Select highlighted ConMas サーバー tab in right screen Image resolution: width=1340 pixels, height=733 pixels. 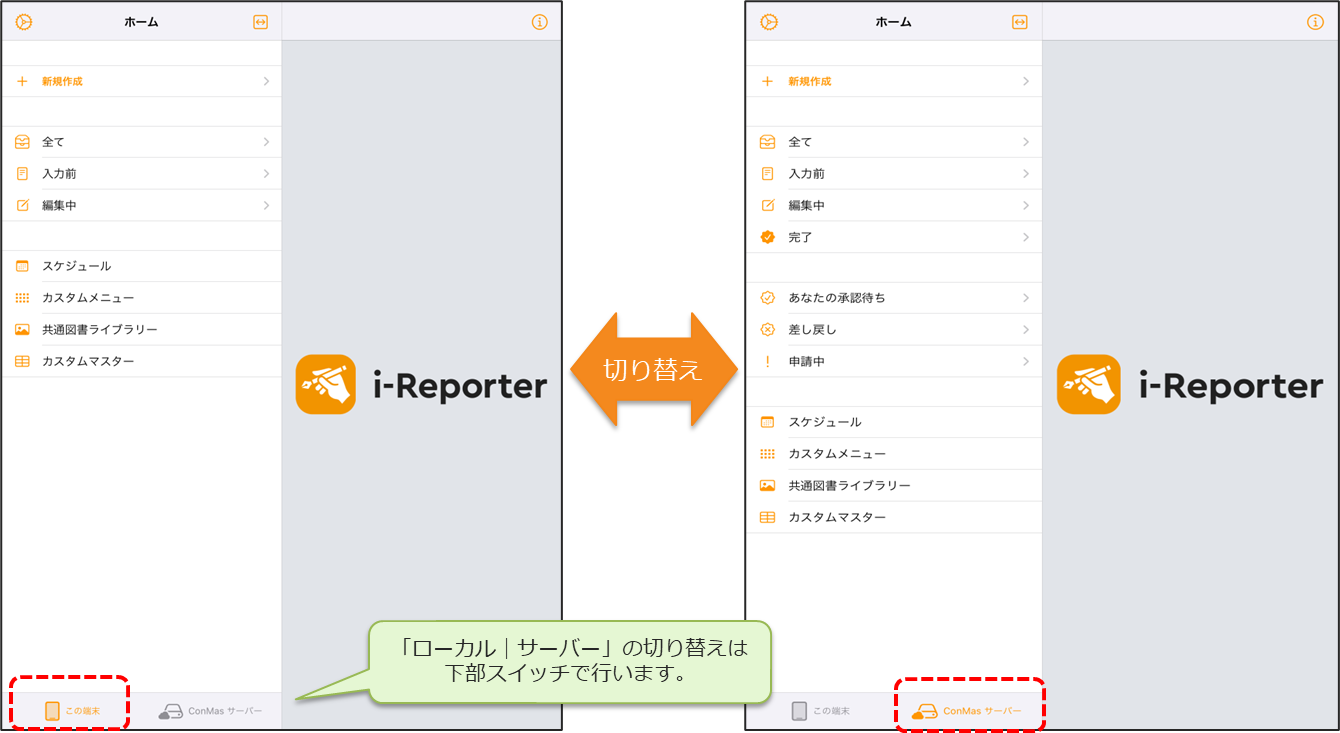pos(968,711)
